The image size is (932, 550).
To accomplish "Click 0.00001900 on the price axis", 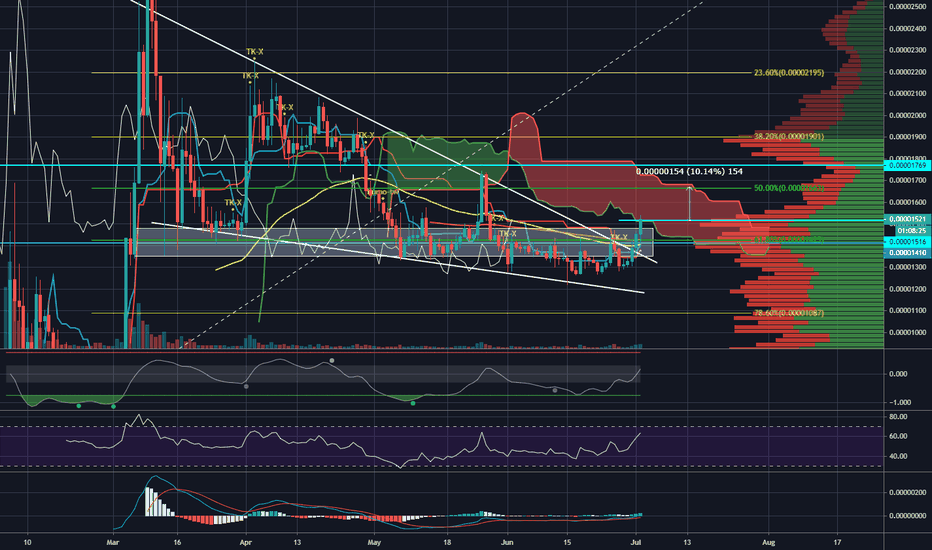I will point(908,137).
